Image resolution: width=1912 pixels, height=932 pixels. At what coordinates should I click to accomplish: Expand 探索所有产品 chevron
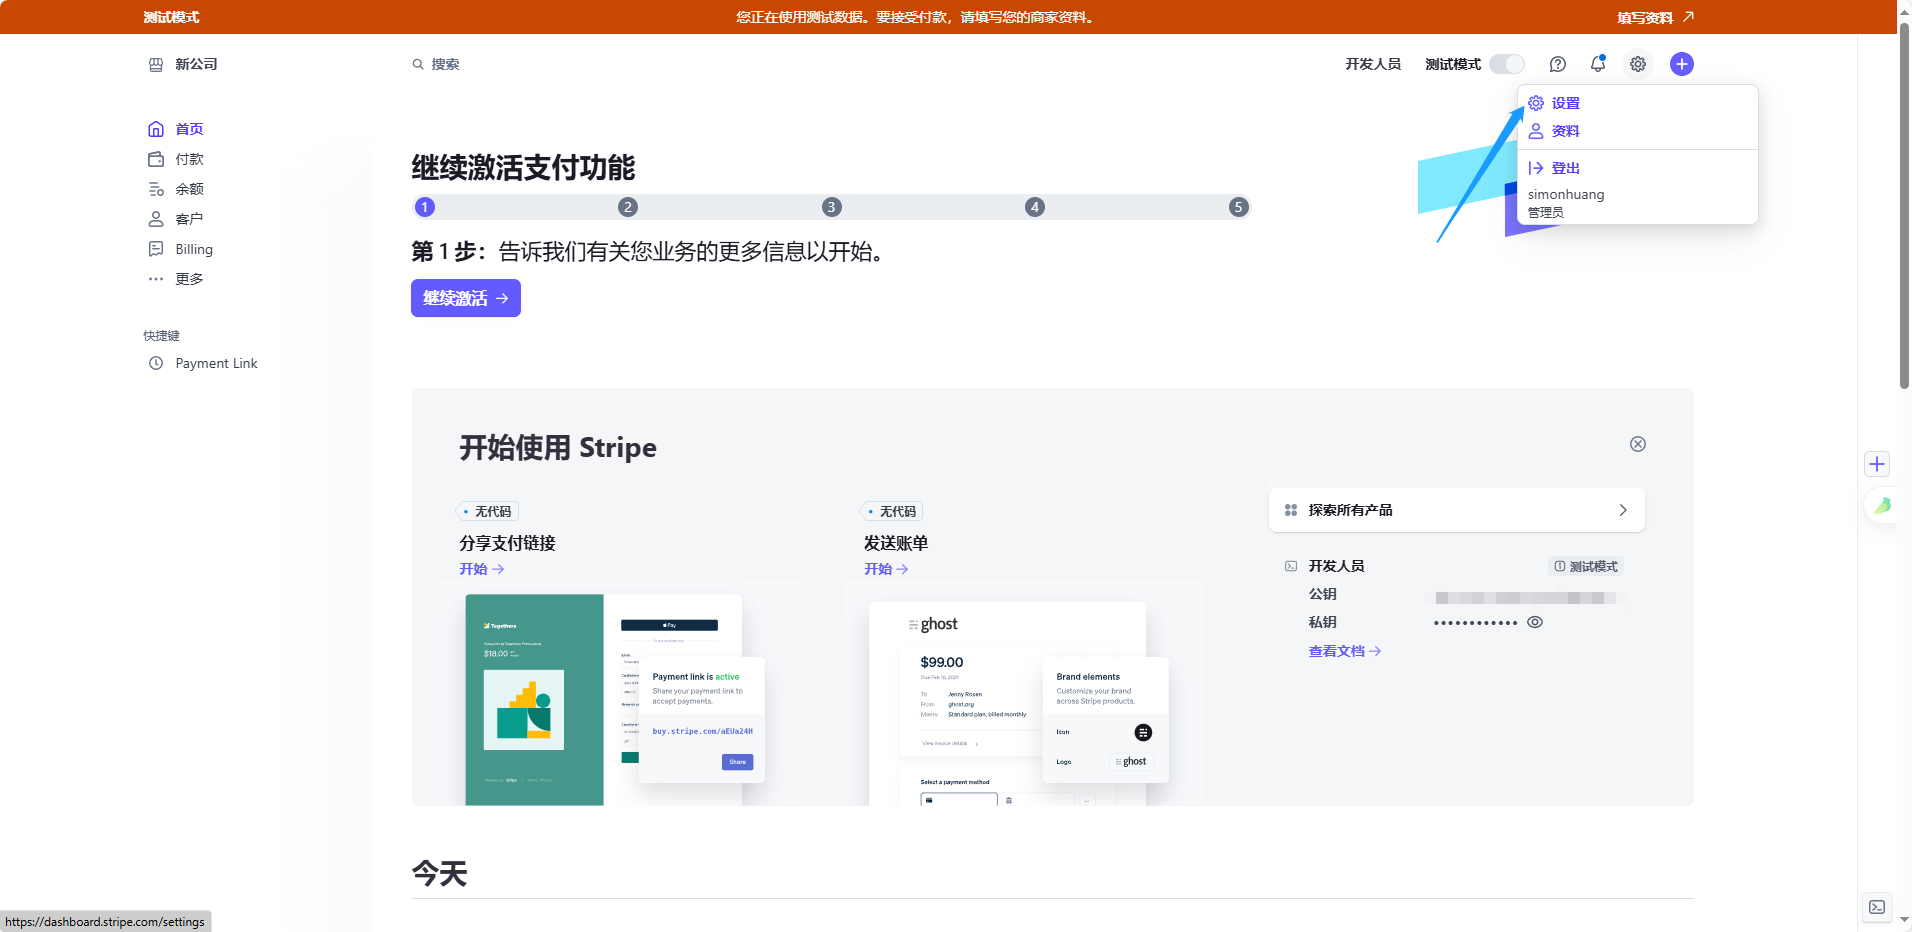point(1623,510)
